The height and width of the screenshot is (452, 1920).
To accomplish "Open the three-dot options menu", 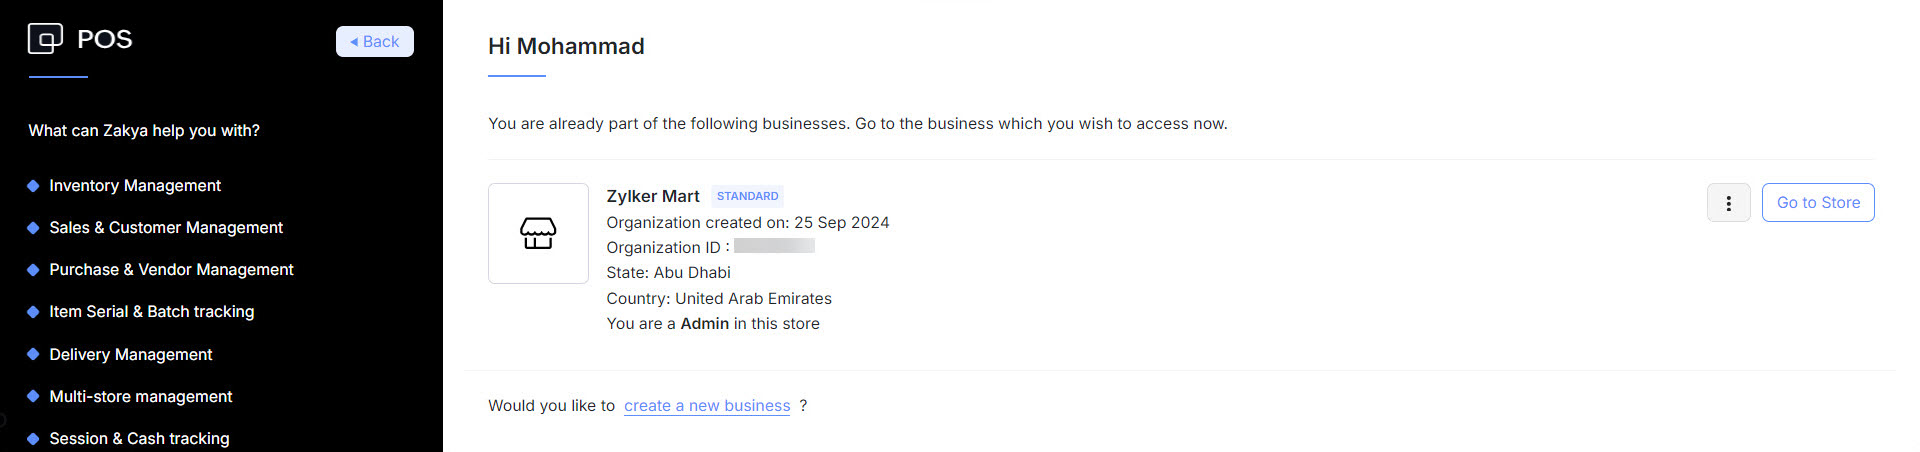I will coord(1728,203).
